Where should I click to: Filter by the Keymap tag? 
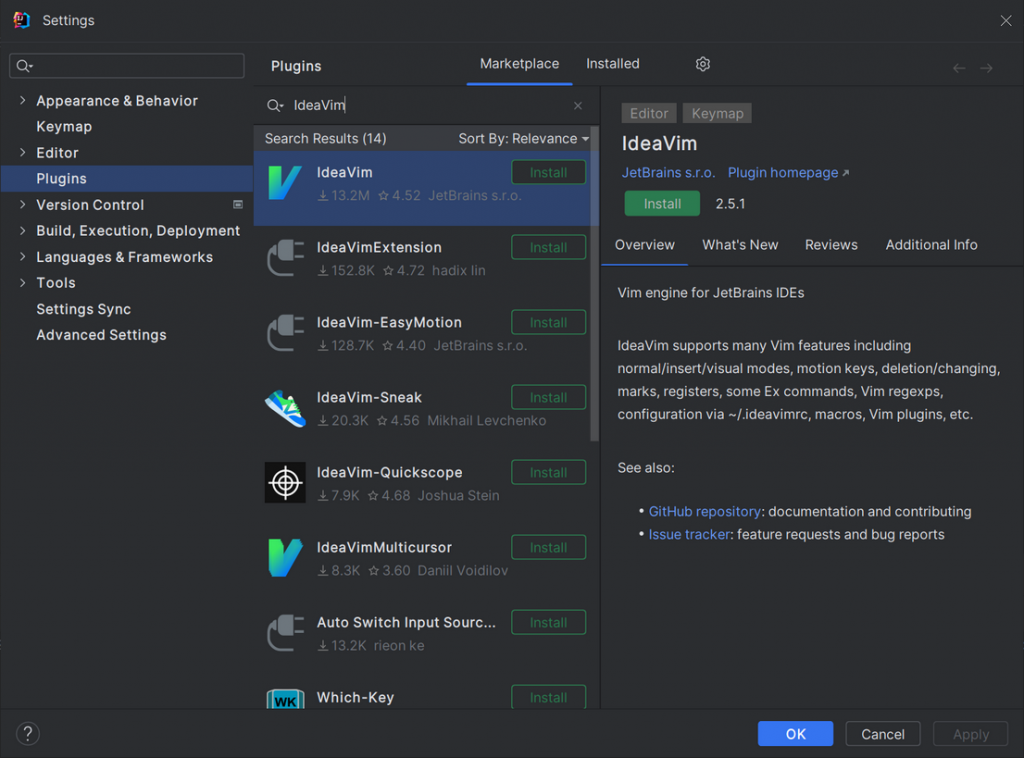click(x=717, y=114)
